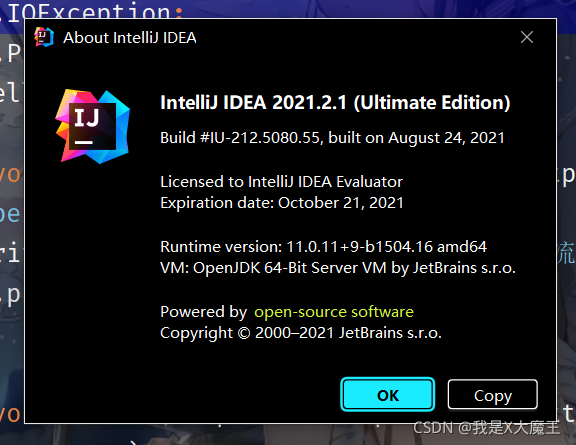Click the build date August 24, 2021
The width and height of the screenshot is (576, 445).
(446, 138)
